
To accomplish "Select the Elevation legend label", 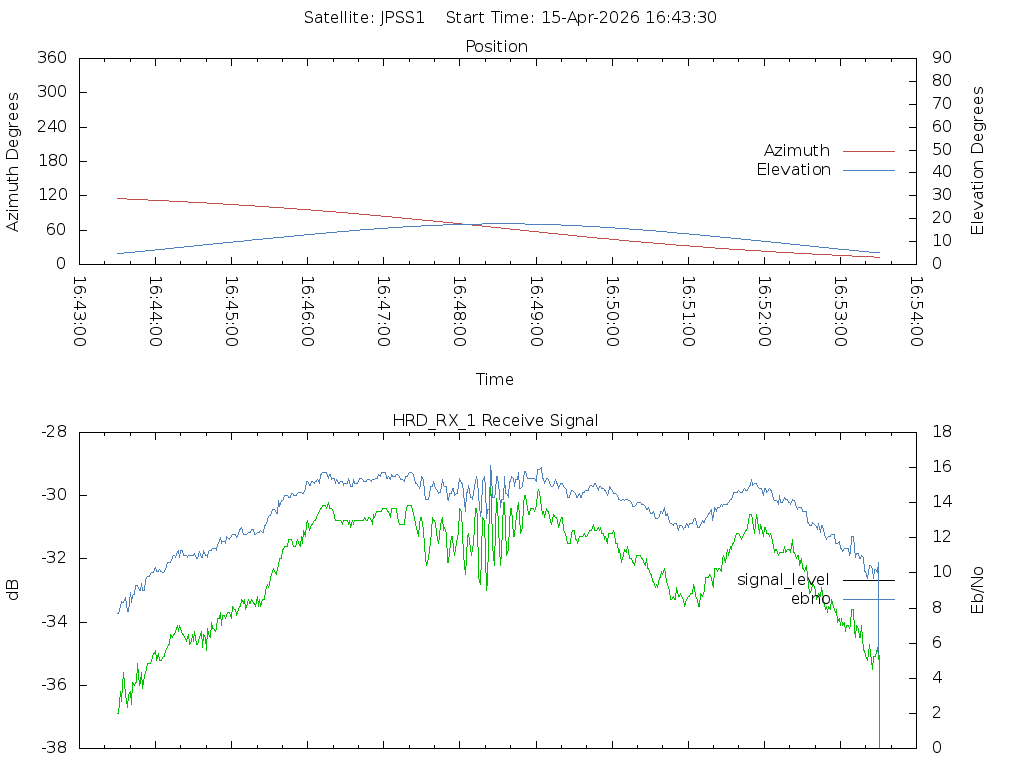I will coord(793,170).
